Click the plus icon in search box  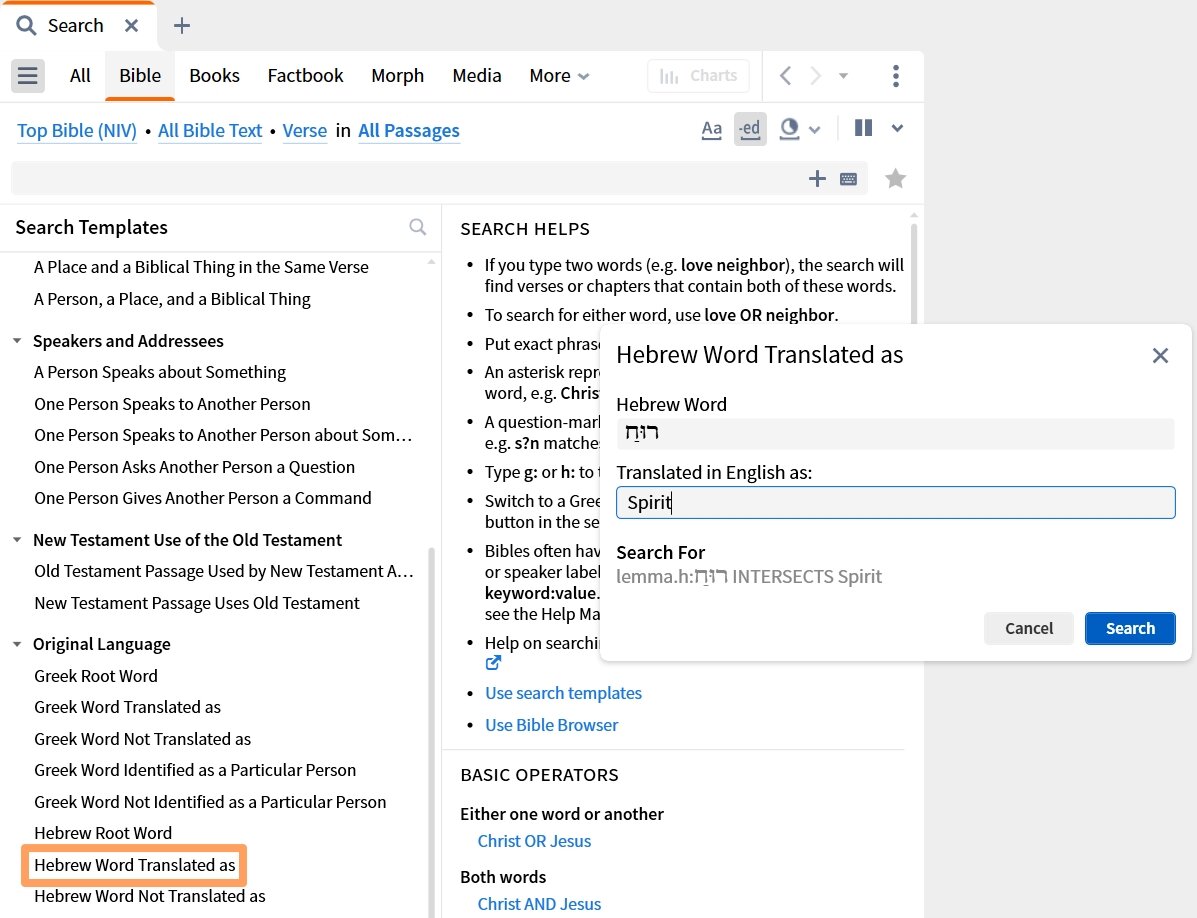pos(817,179)
